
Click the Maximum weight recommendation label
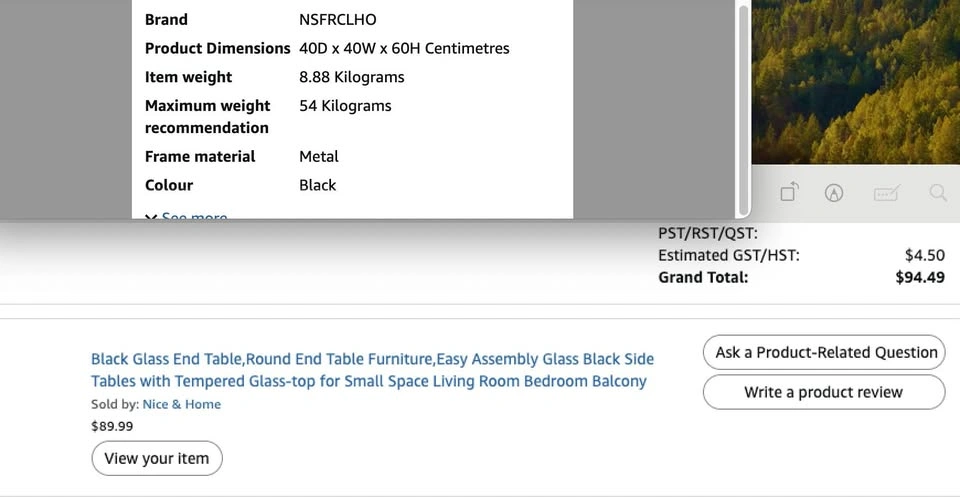click(x=207, y=116)
